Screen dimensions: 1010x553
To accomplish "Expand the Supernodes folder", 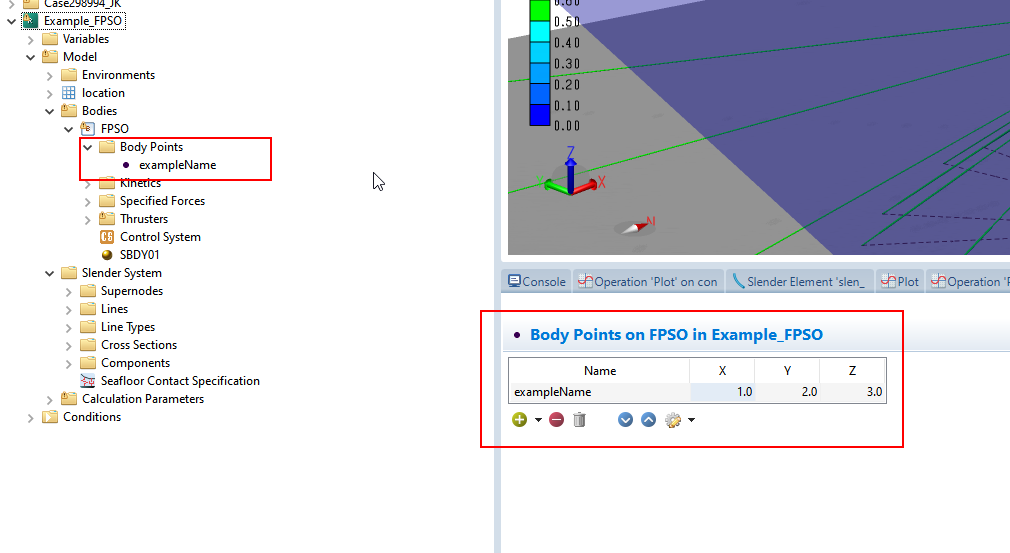I will pos(69,291).
